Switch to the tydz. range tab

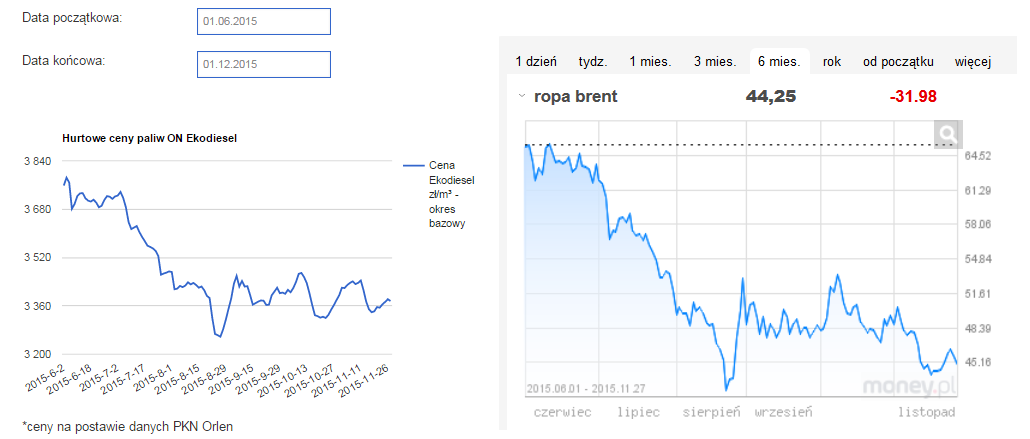point(593,62)
